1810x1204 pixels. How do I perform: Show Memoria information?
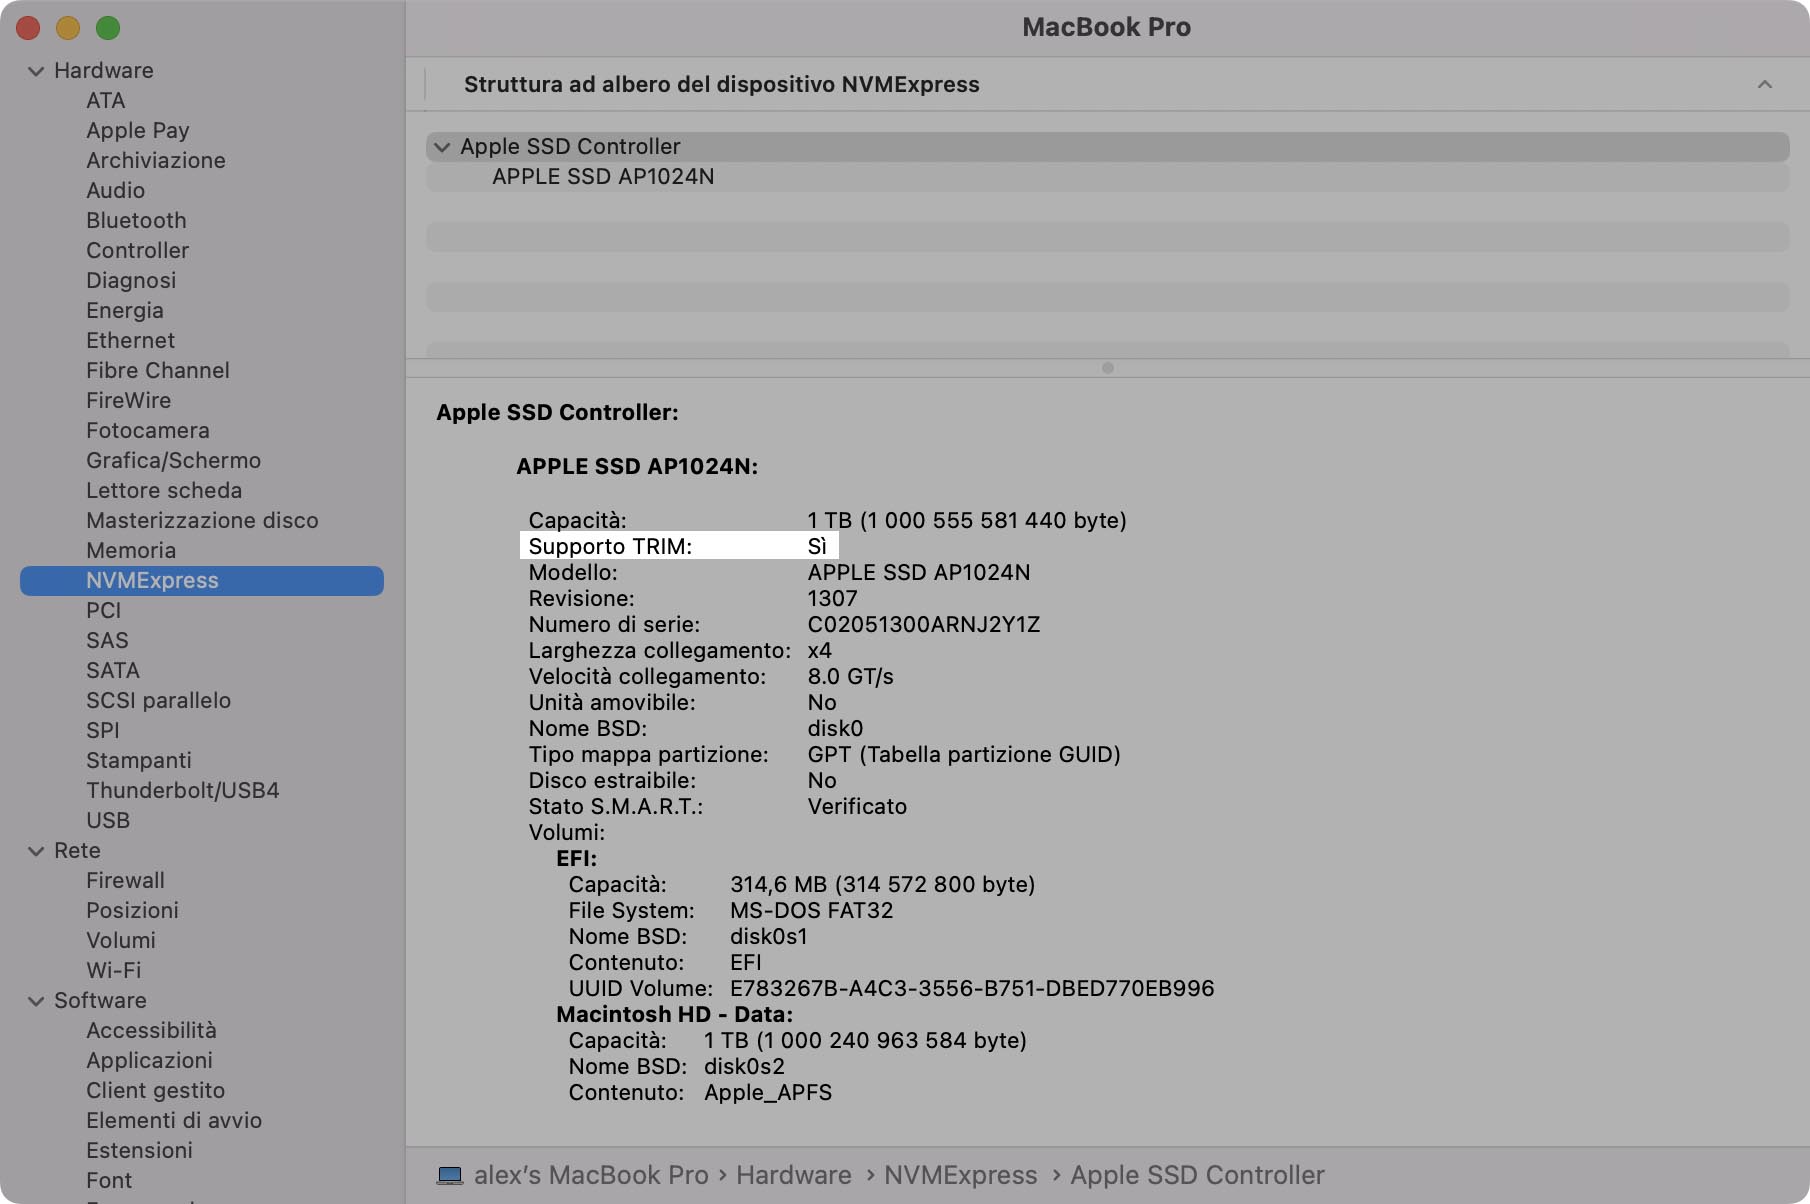(x=131, y=551)
